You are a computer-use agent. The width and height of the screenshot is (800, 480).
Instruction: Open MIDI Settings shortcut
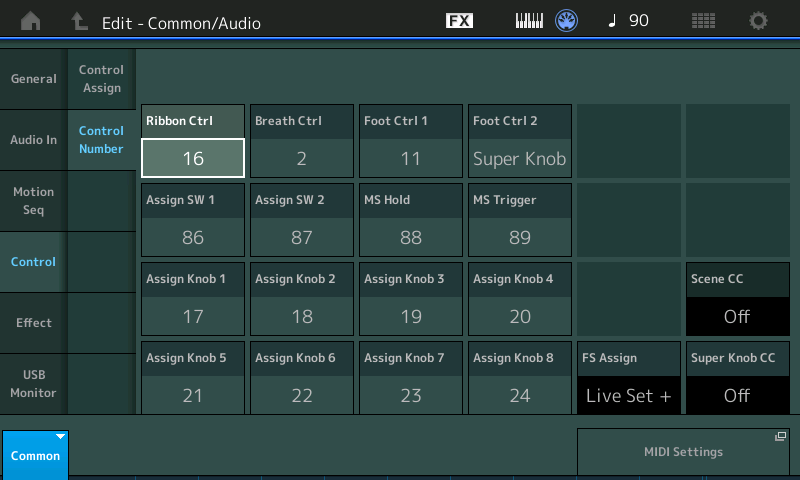[683, 452]
